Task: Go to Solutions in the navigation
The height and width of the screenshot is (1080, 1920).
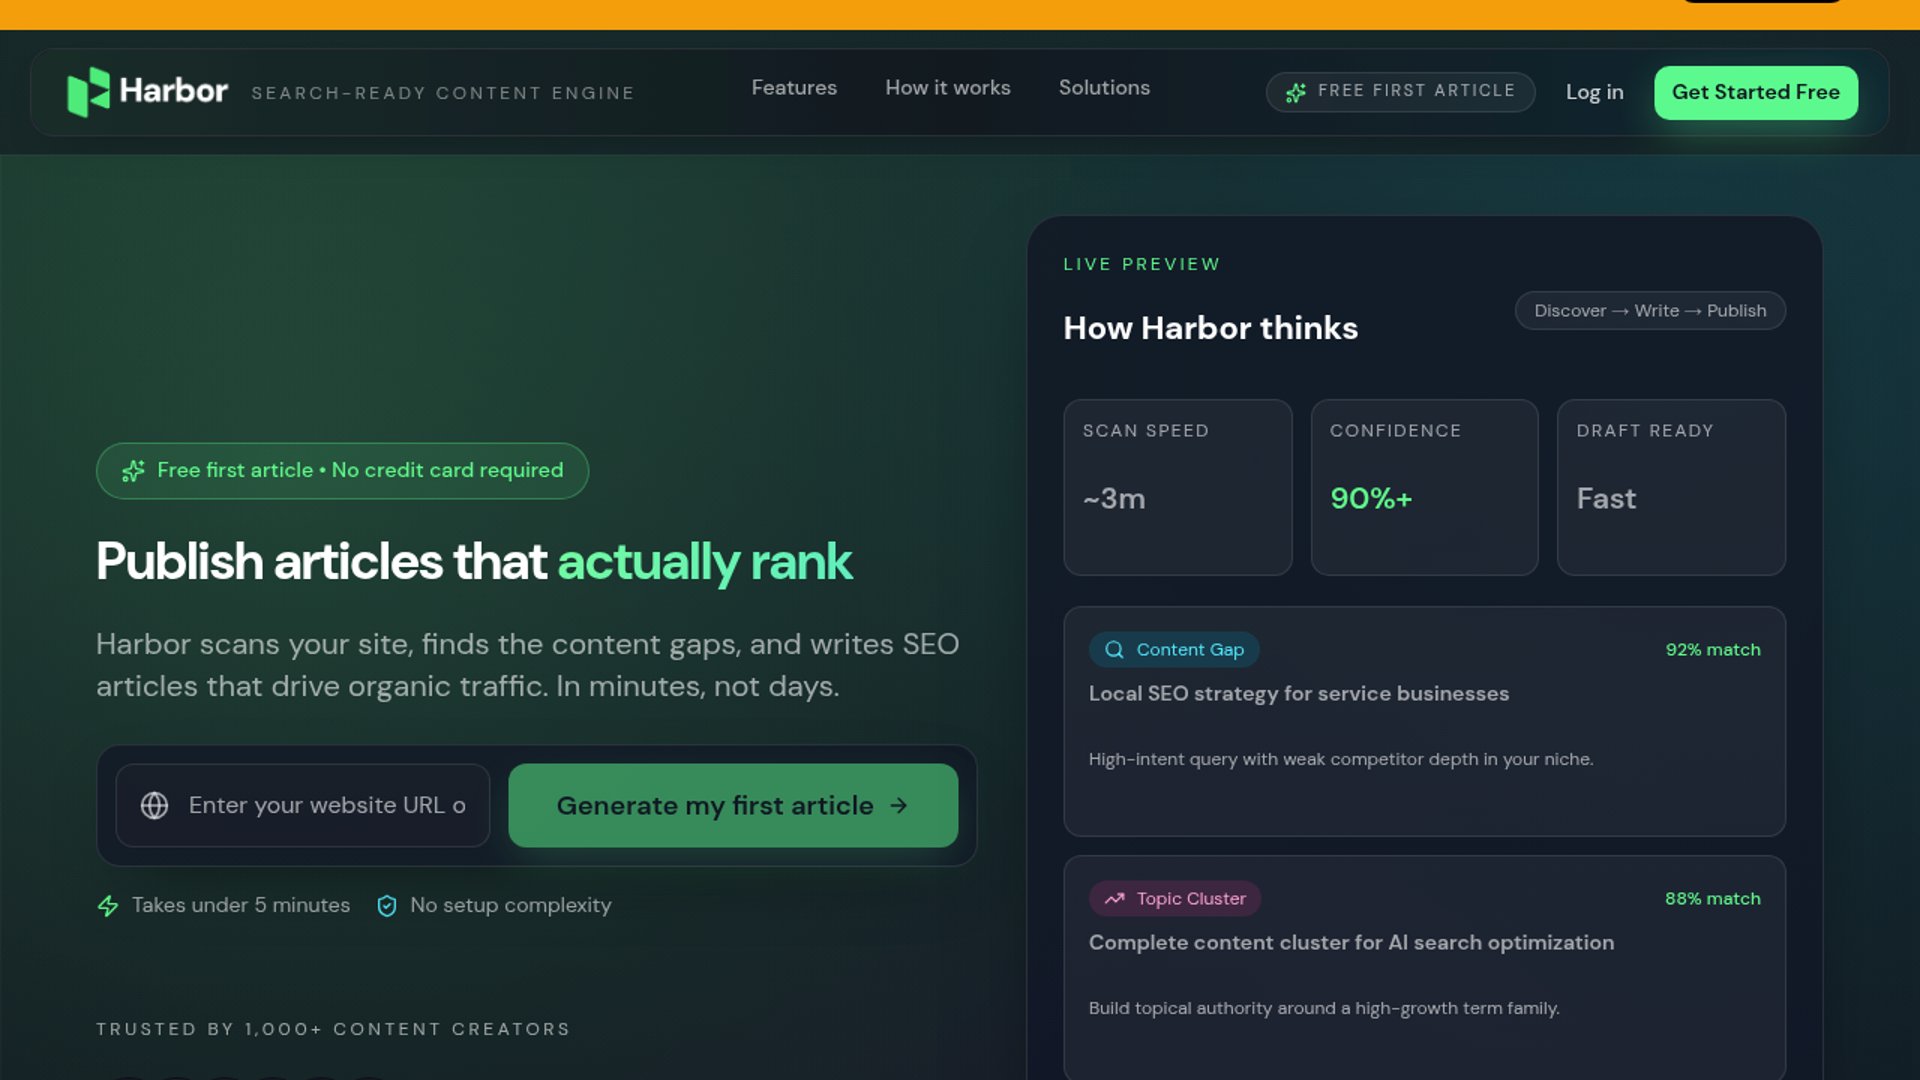Action: (x=1104, y=88)
